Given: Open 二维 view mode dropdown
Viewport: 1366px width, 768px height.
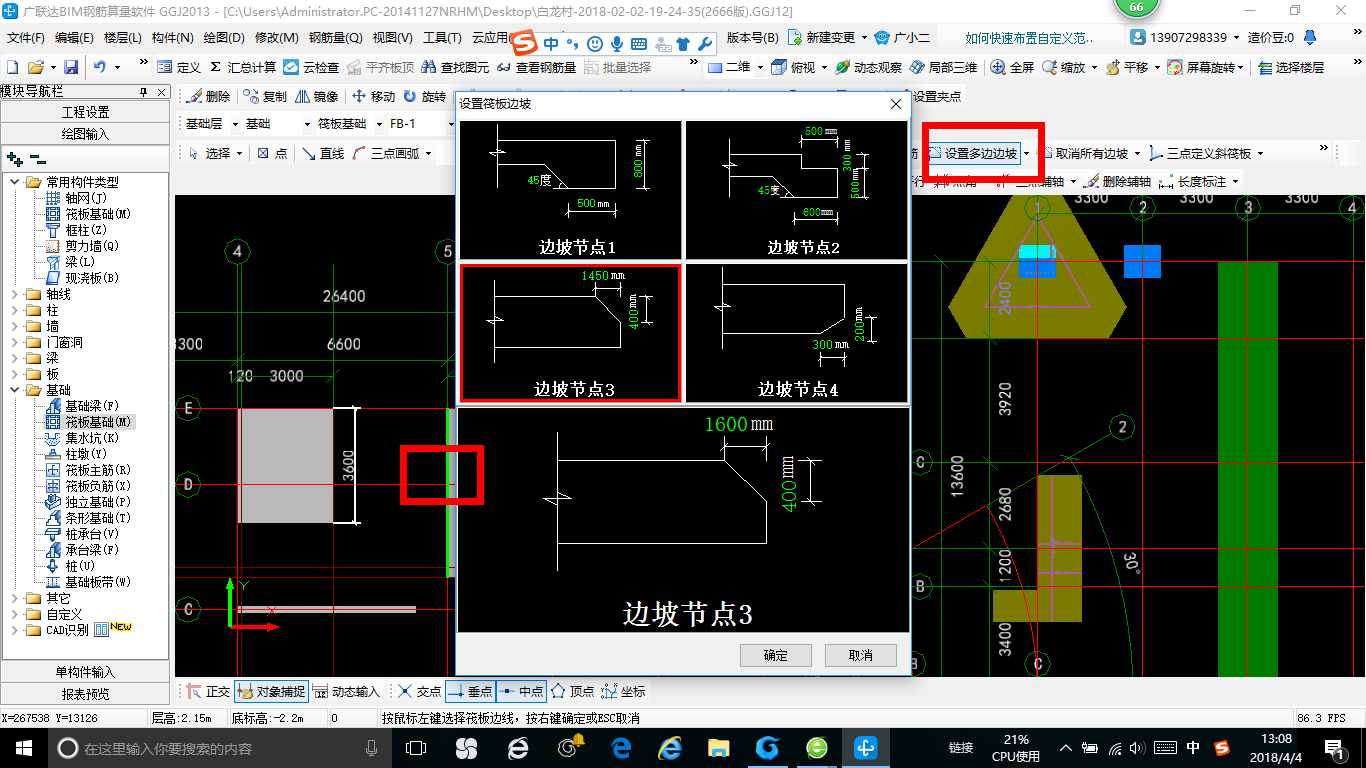Looking at the screenshot, I should coord(760,67).
